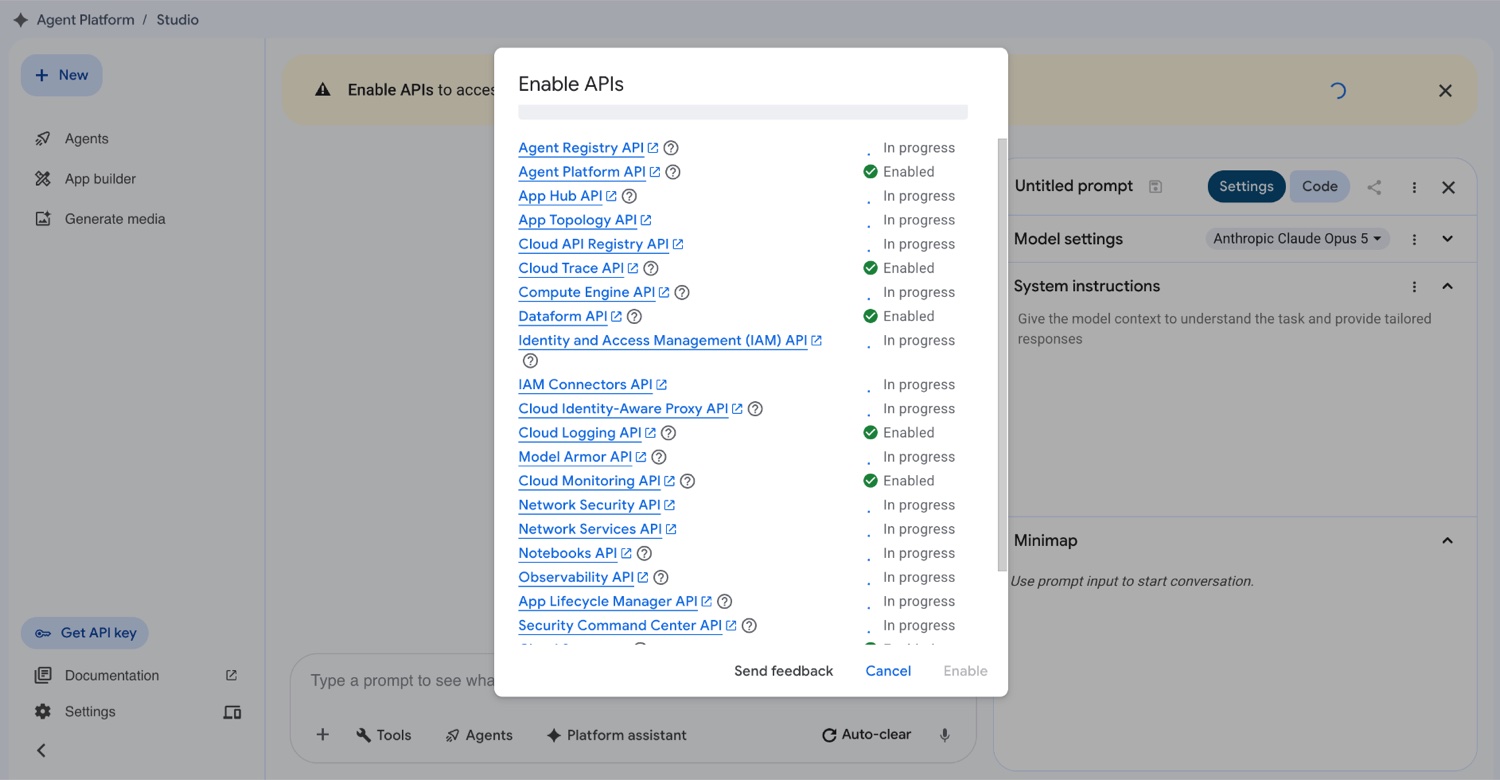Open help for Agent Registry API

coord(671,148)
